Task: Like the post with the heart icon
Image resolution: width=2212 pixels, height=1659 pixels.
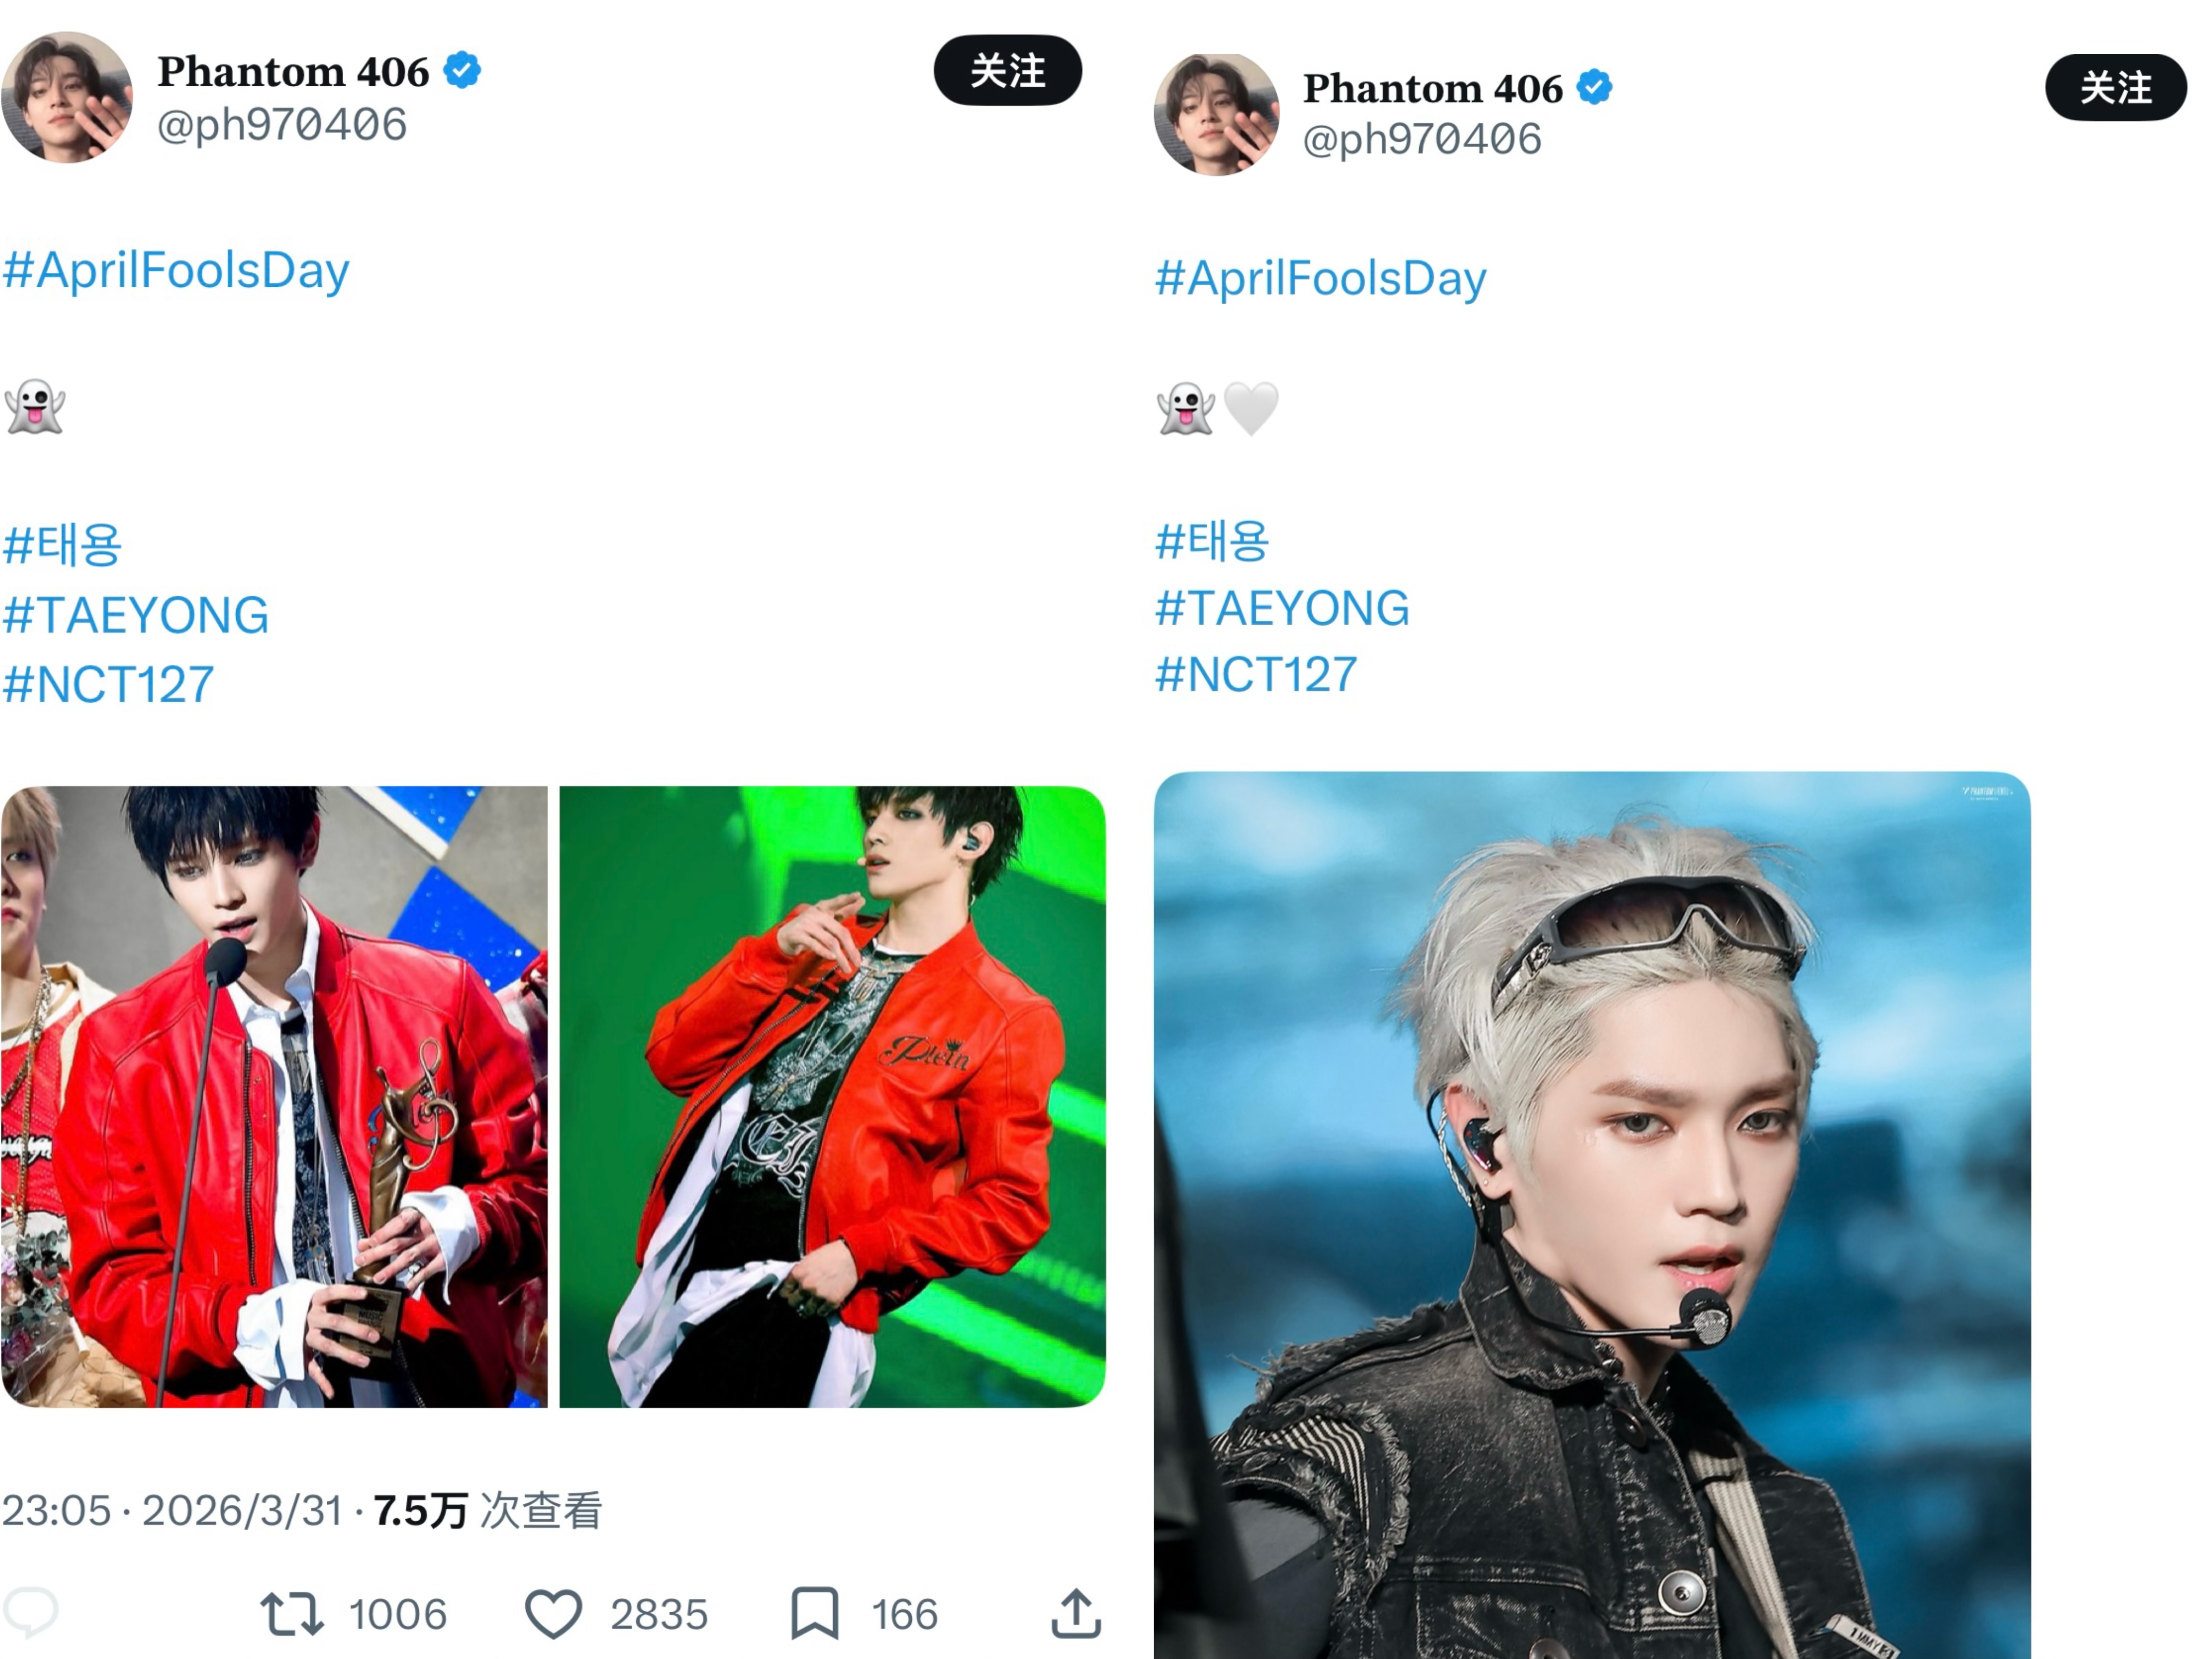Action: tap(553, 1614)
